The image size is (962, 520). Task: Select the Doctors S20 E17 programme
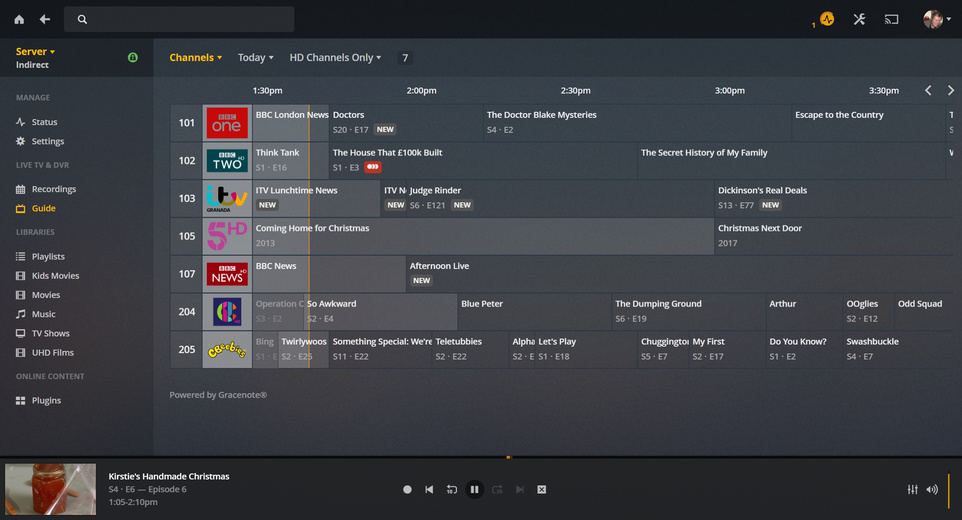click(x=406, y=123)
